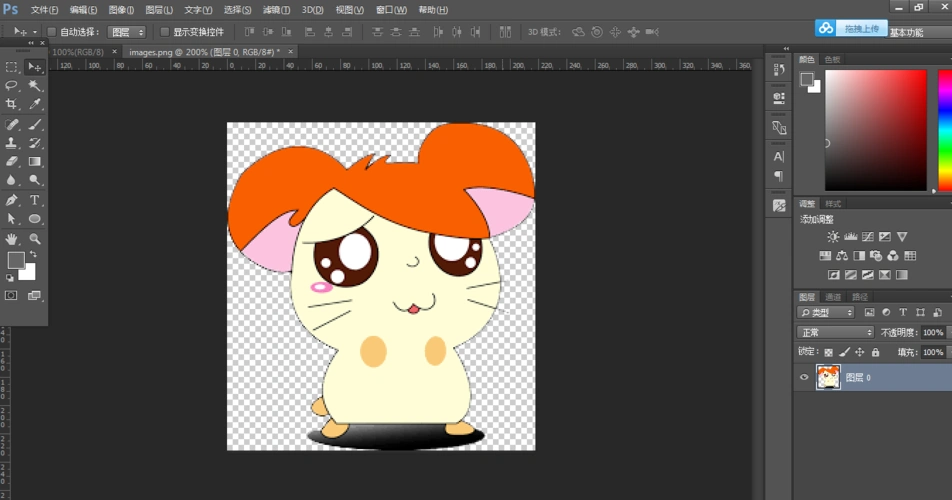Select the Hand tool
This screenshot has width=952, height=500.
point(12,239)
